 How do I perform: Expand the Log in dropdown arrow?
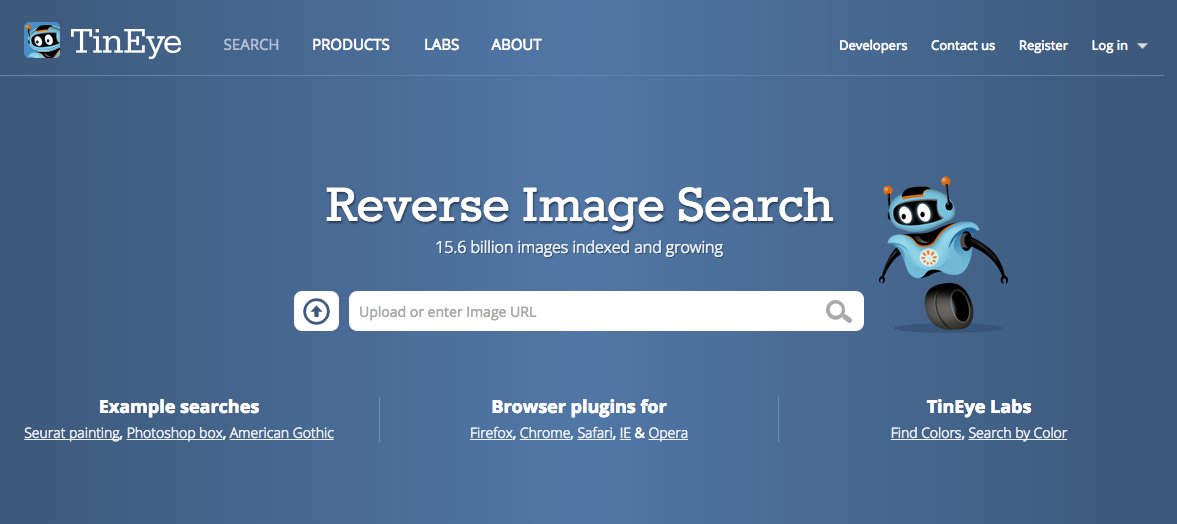point(1142,46)
